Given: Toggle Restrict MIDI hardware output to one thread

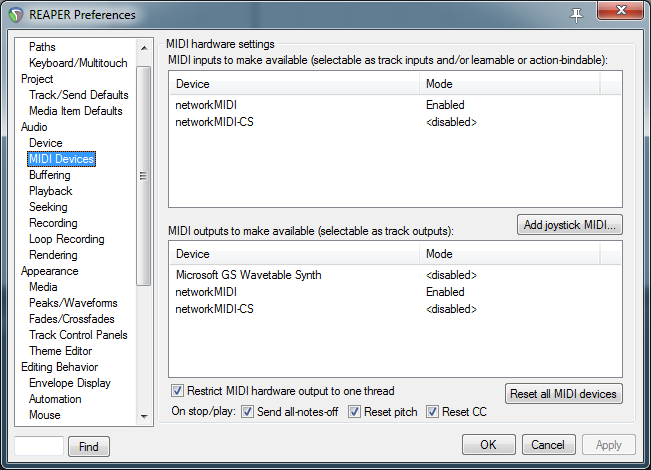Looking at the screenshot, I should (179, 391).
